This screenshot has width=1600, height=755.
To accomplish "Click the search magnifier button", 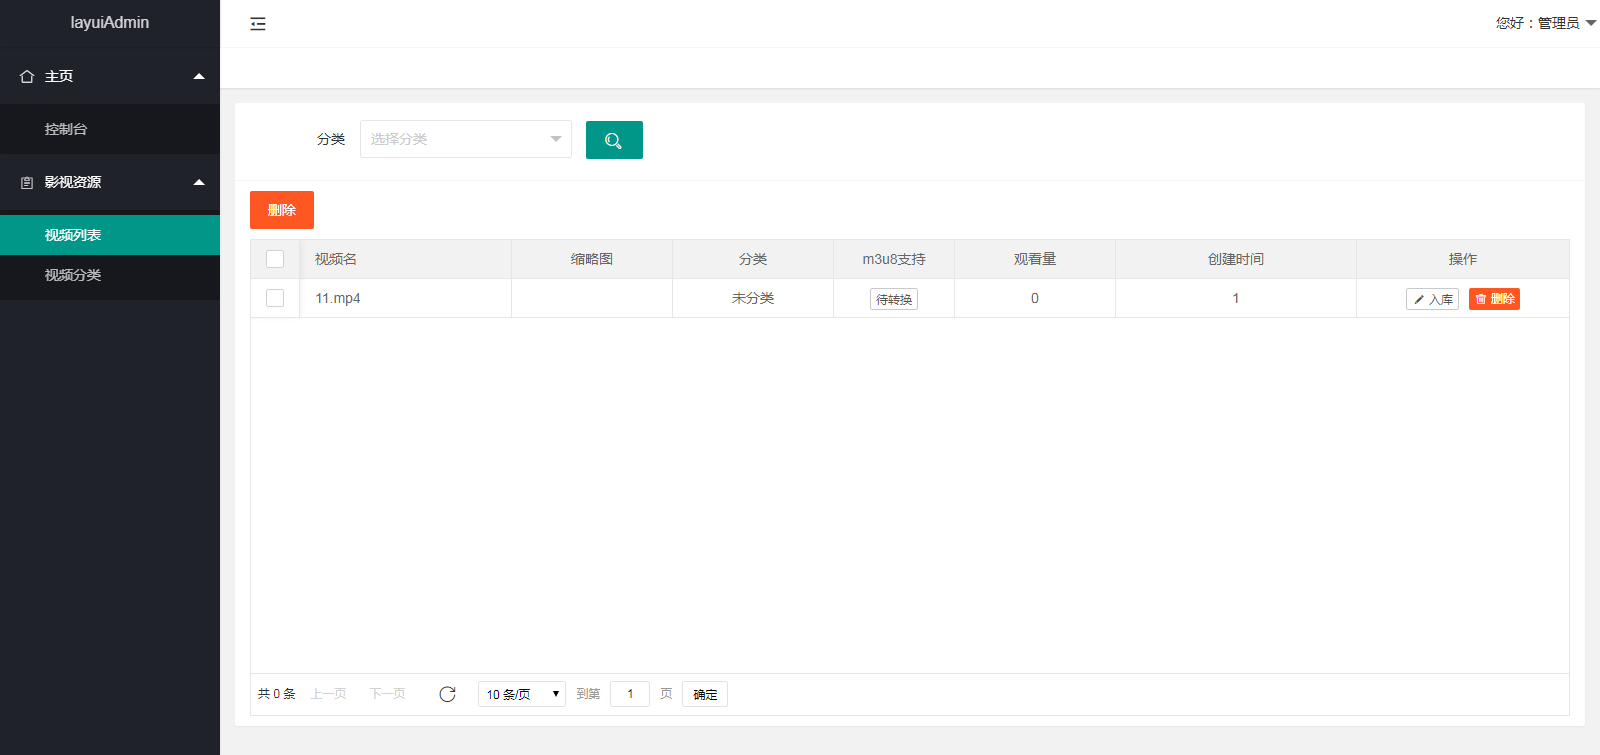I will click(x=614, y=140).
